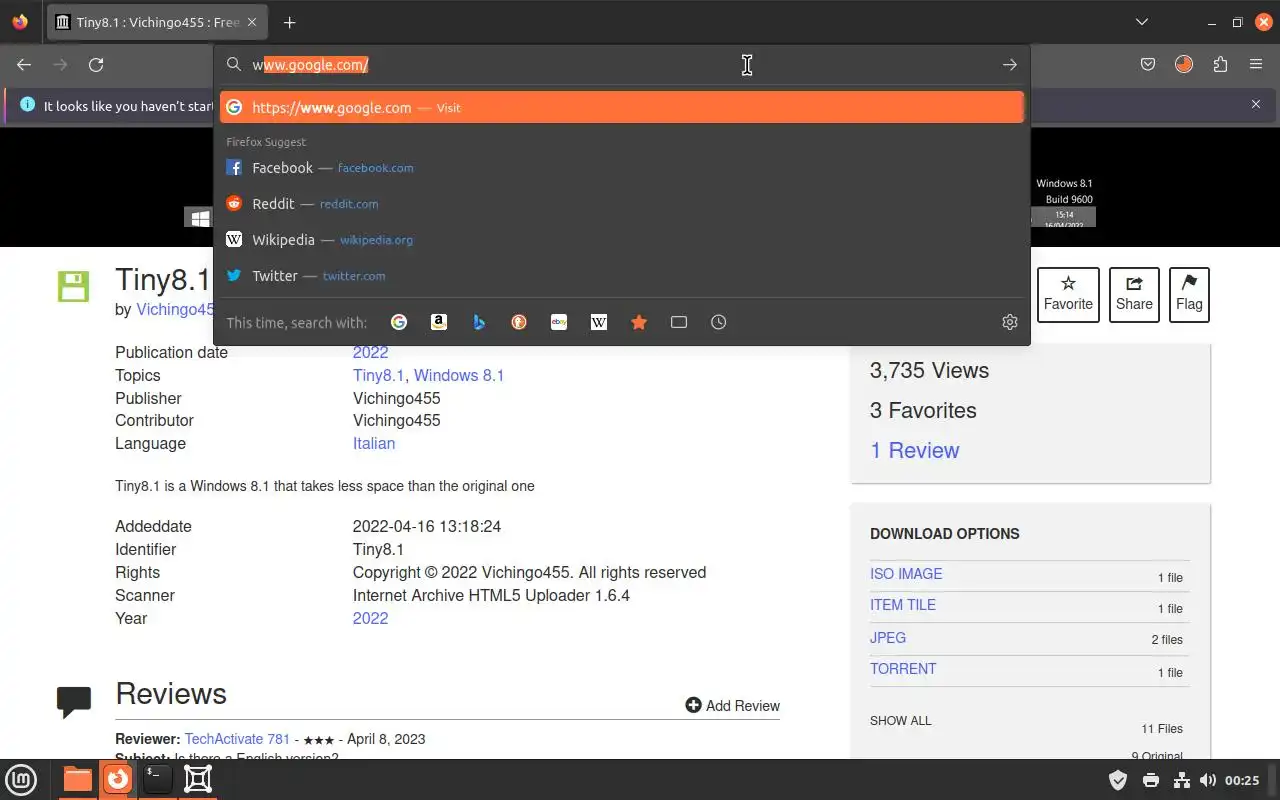Search this time with eBay icon

tap(559, 322)
